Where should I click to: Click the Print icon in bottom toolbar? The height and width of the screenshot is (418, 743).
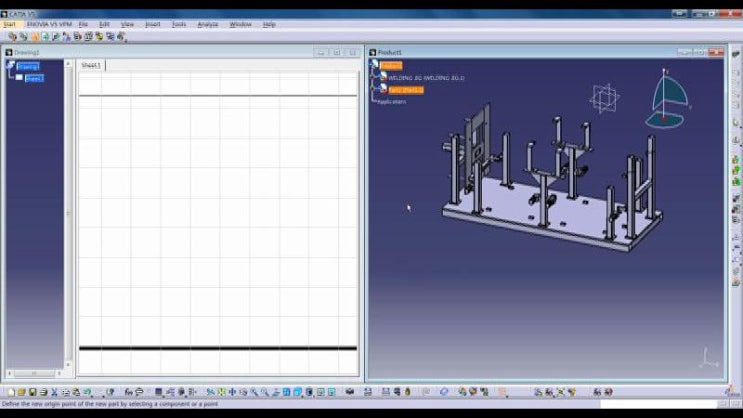click(43, 392)
